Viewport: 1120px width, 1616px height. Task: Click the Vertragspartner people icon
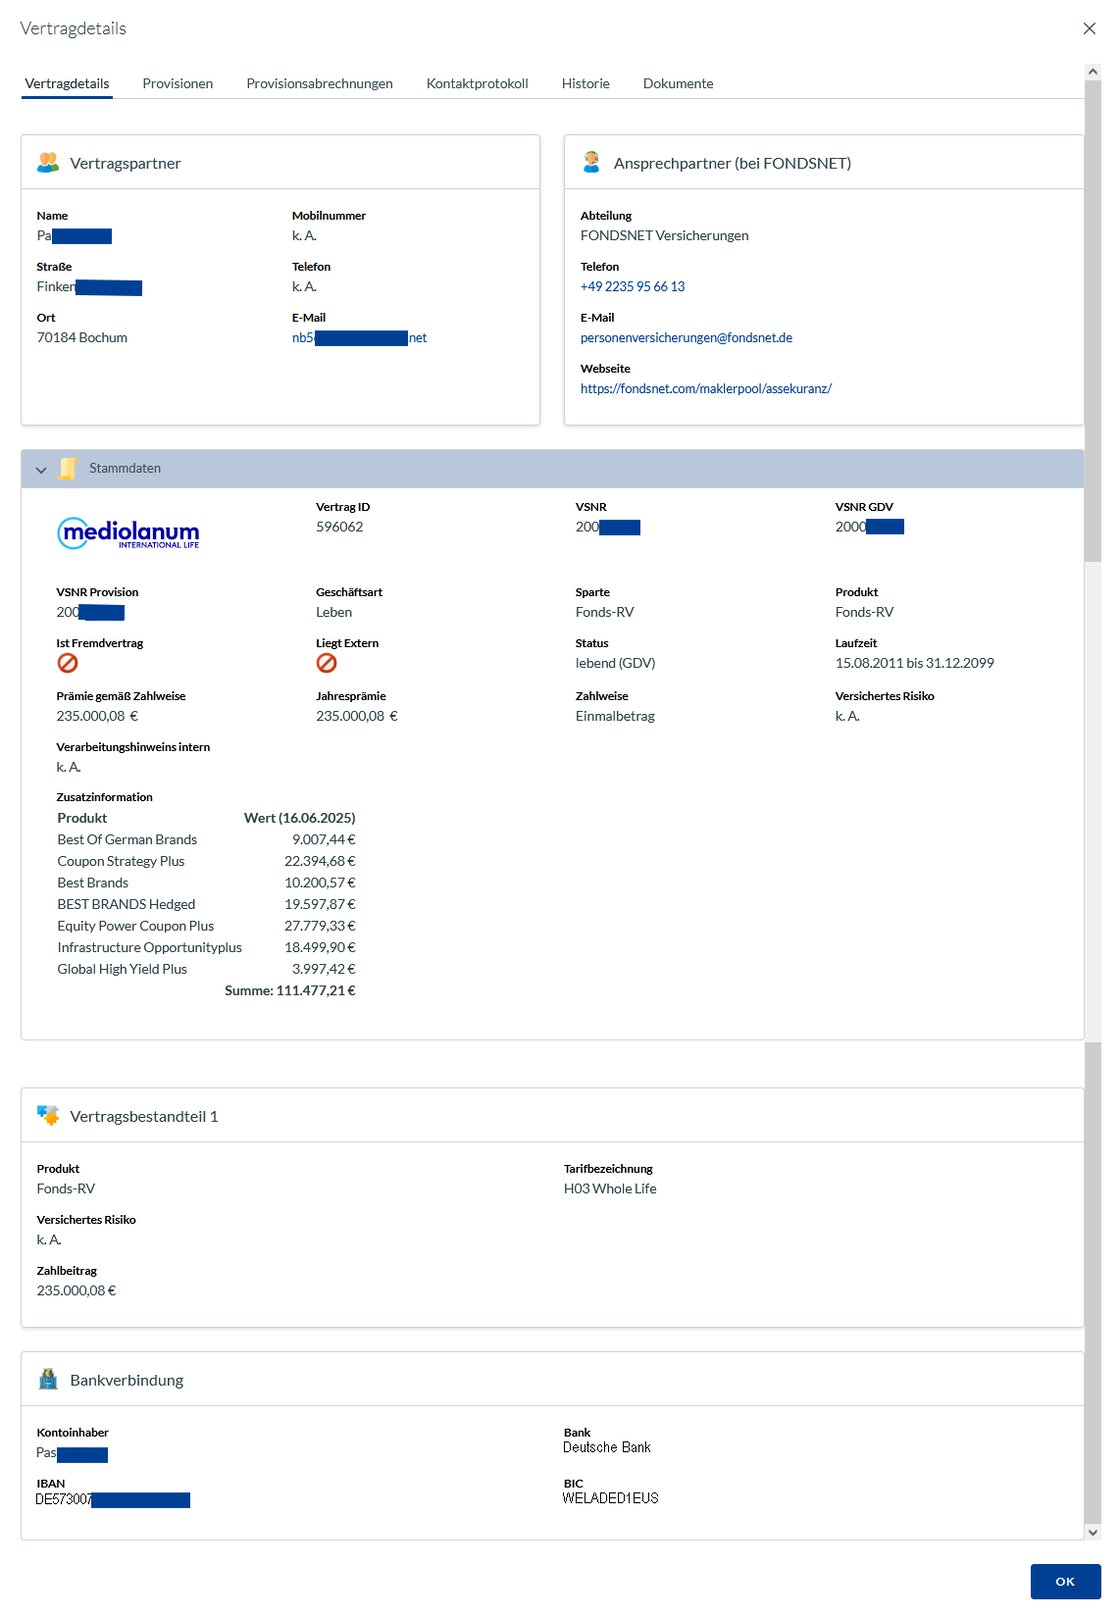48,162
